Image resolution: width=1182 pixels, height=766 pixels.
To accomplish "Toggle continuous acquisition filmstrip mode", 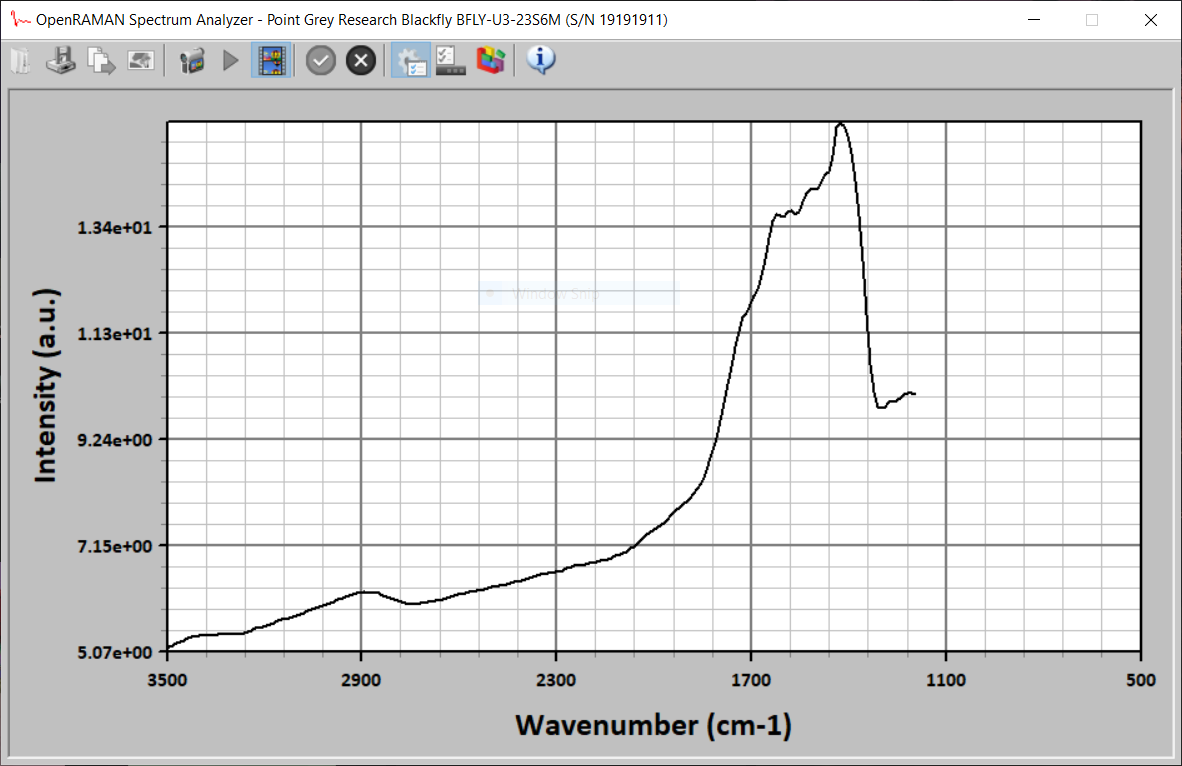I will [271, 60].
